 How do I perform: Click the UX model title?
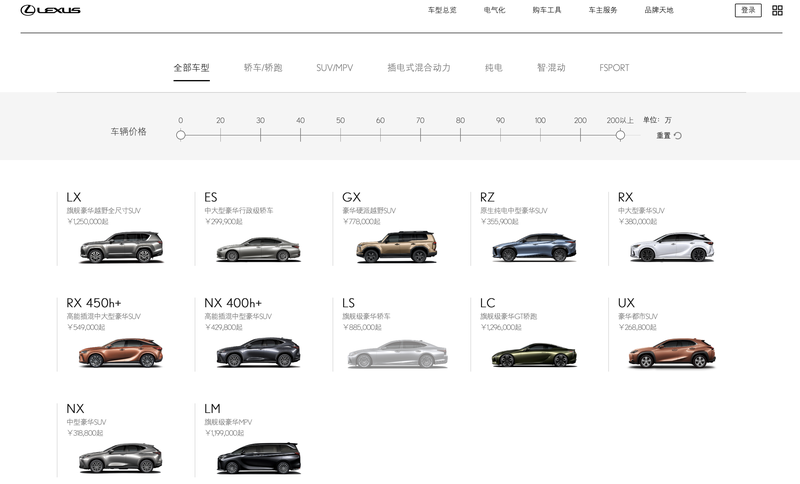(x=627, y=303)
